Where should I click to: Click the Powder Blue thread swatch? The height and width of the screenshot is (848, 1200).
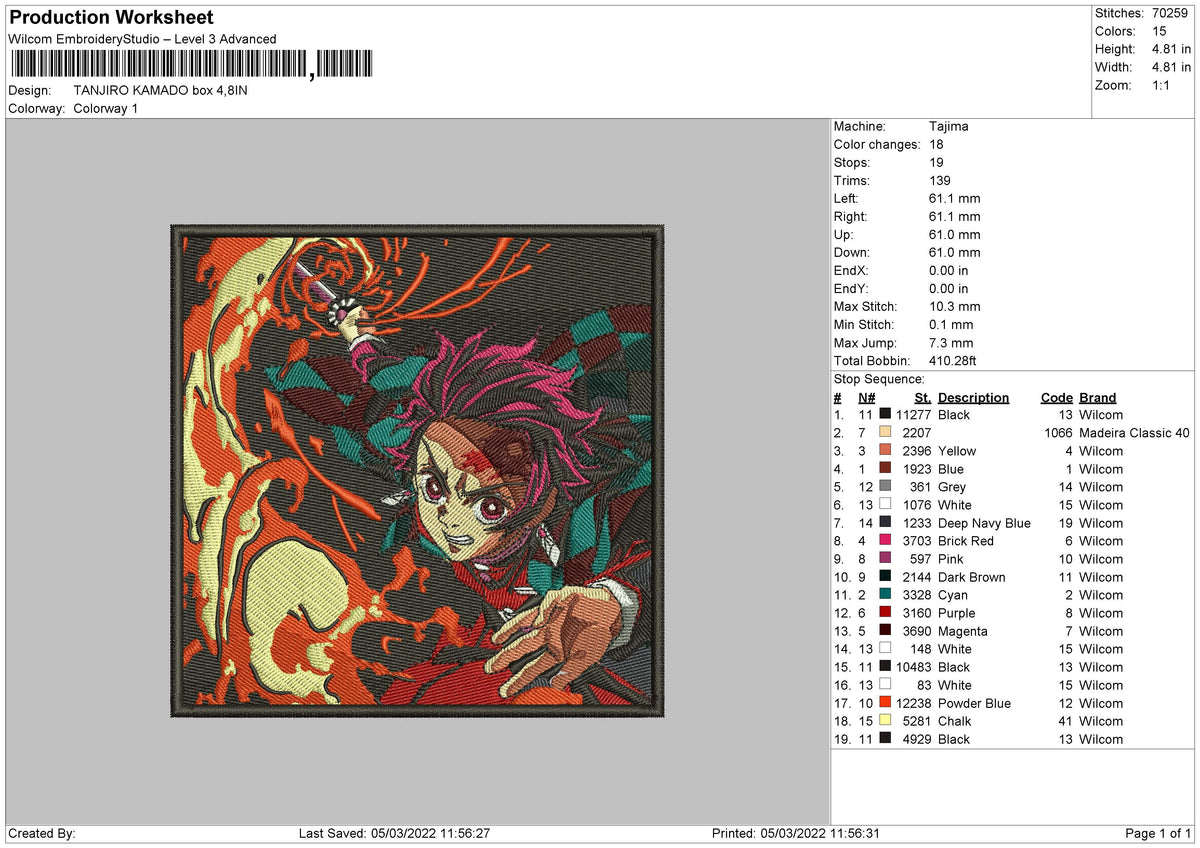(885, 703)
